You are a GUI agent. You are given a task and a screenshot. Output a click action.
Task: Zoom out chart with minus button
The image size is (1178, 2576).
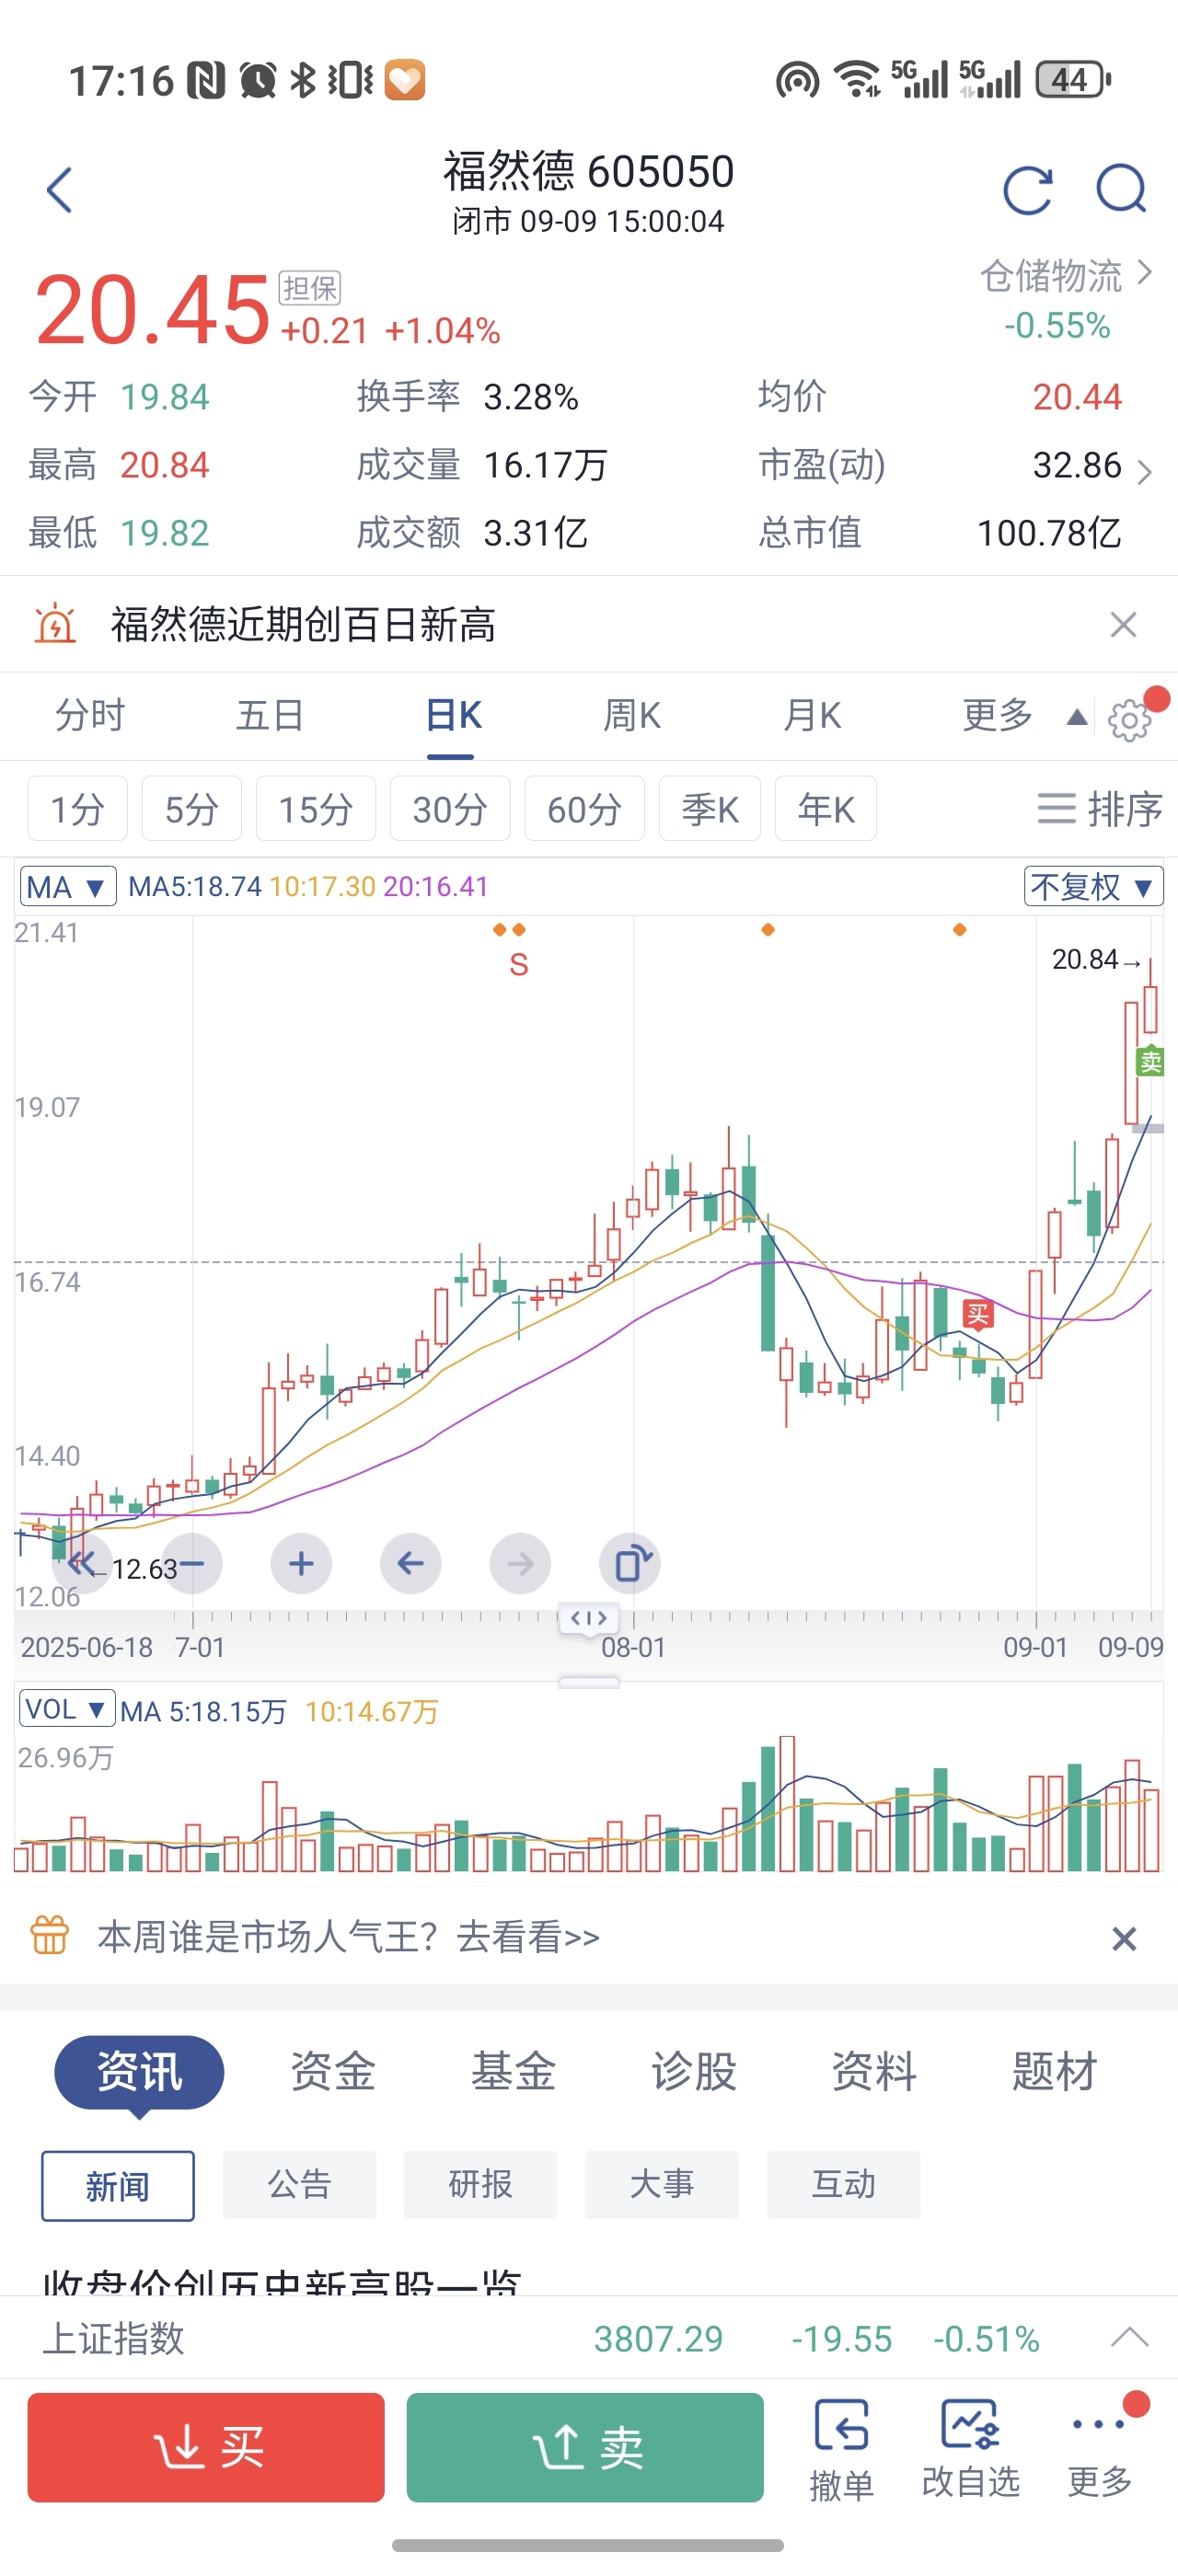(x=192, y=1563)
